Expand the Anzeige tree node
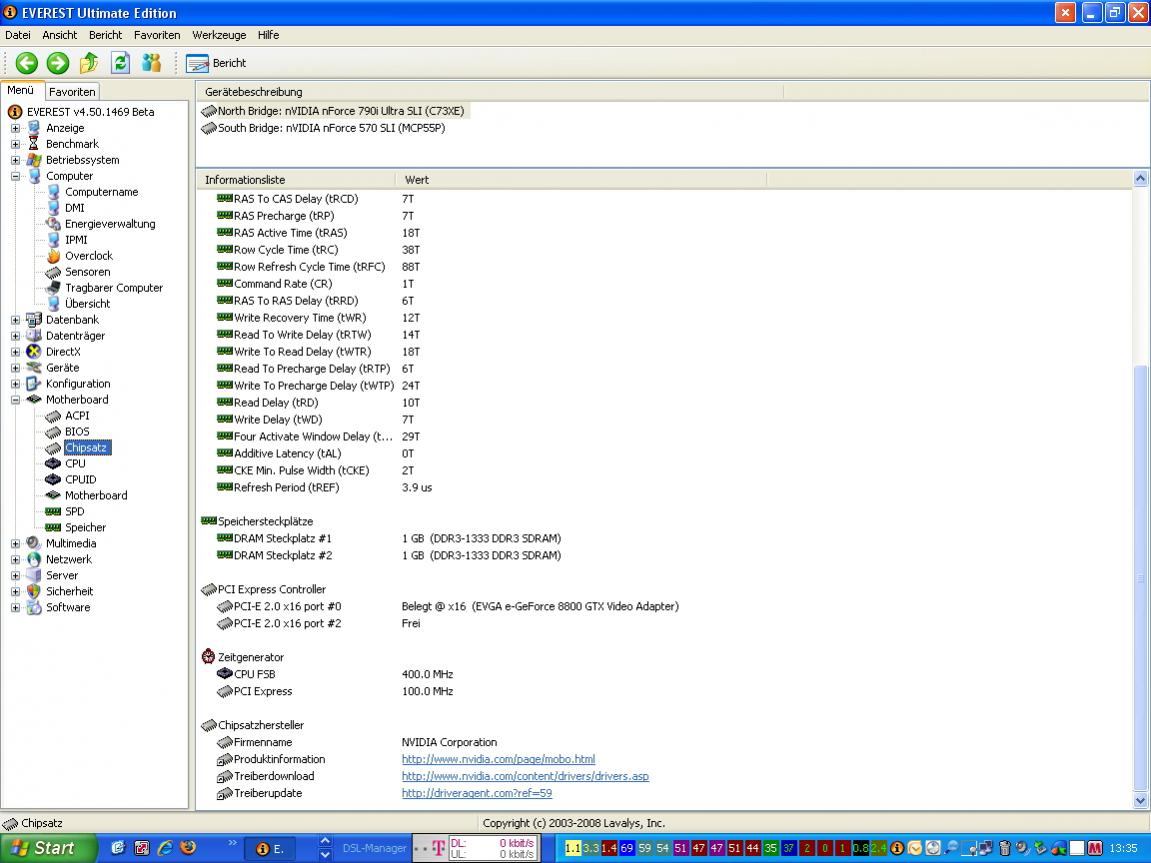The height and width of the screenshot is (863, 1151). 15,128
